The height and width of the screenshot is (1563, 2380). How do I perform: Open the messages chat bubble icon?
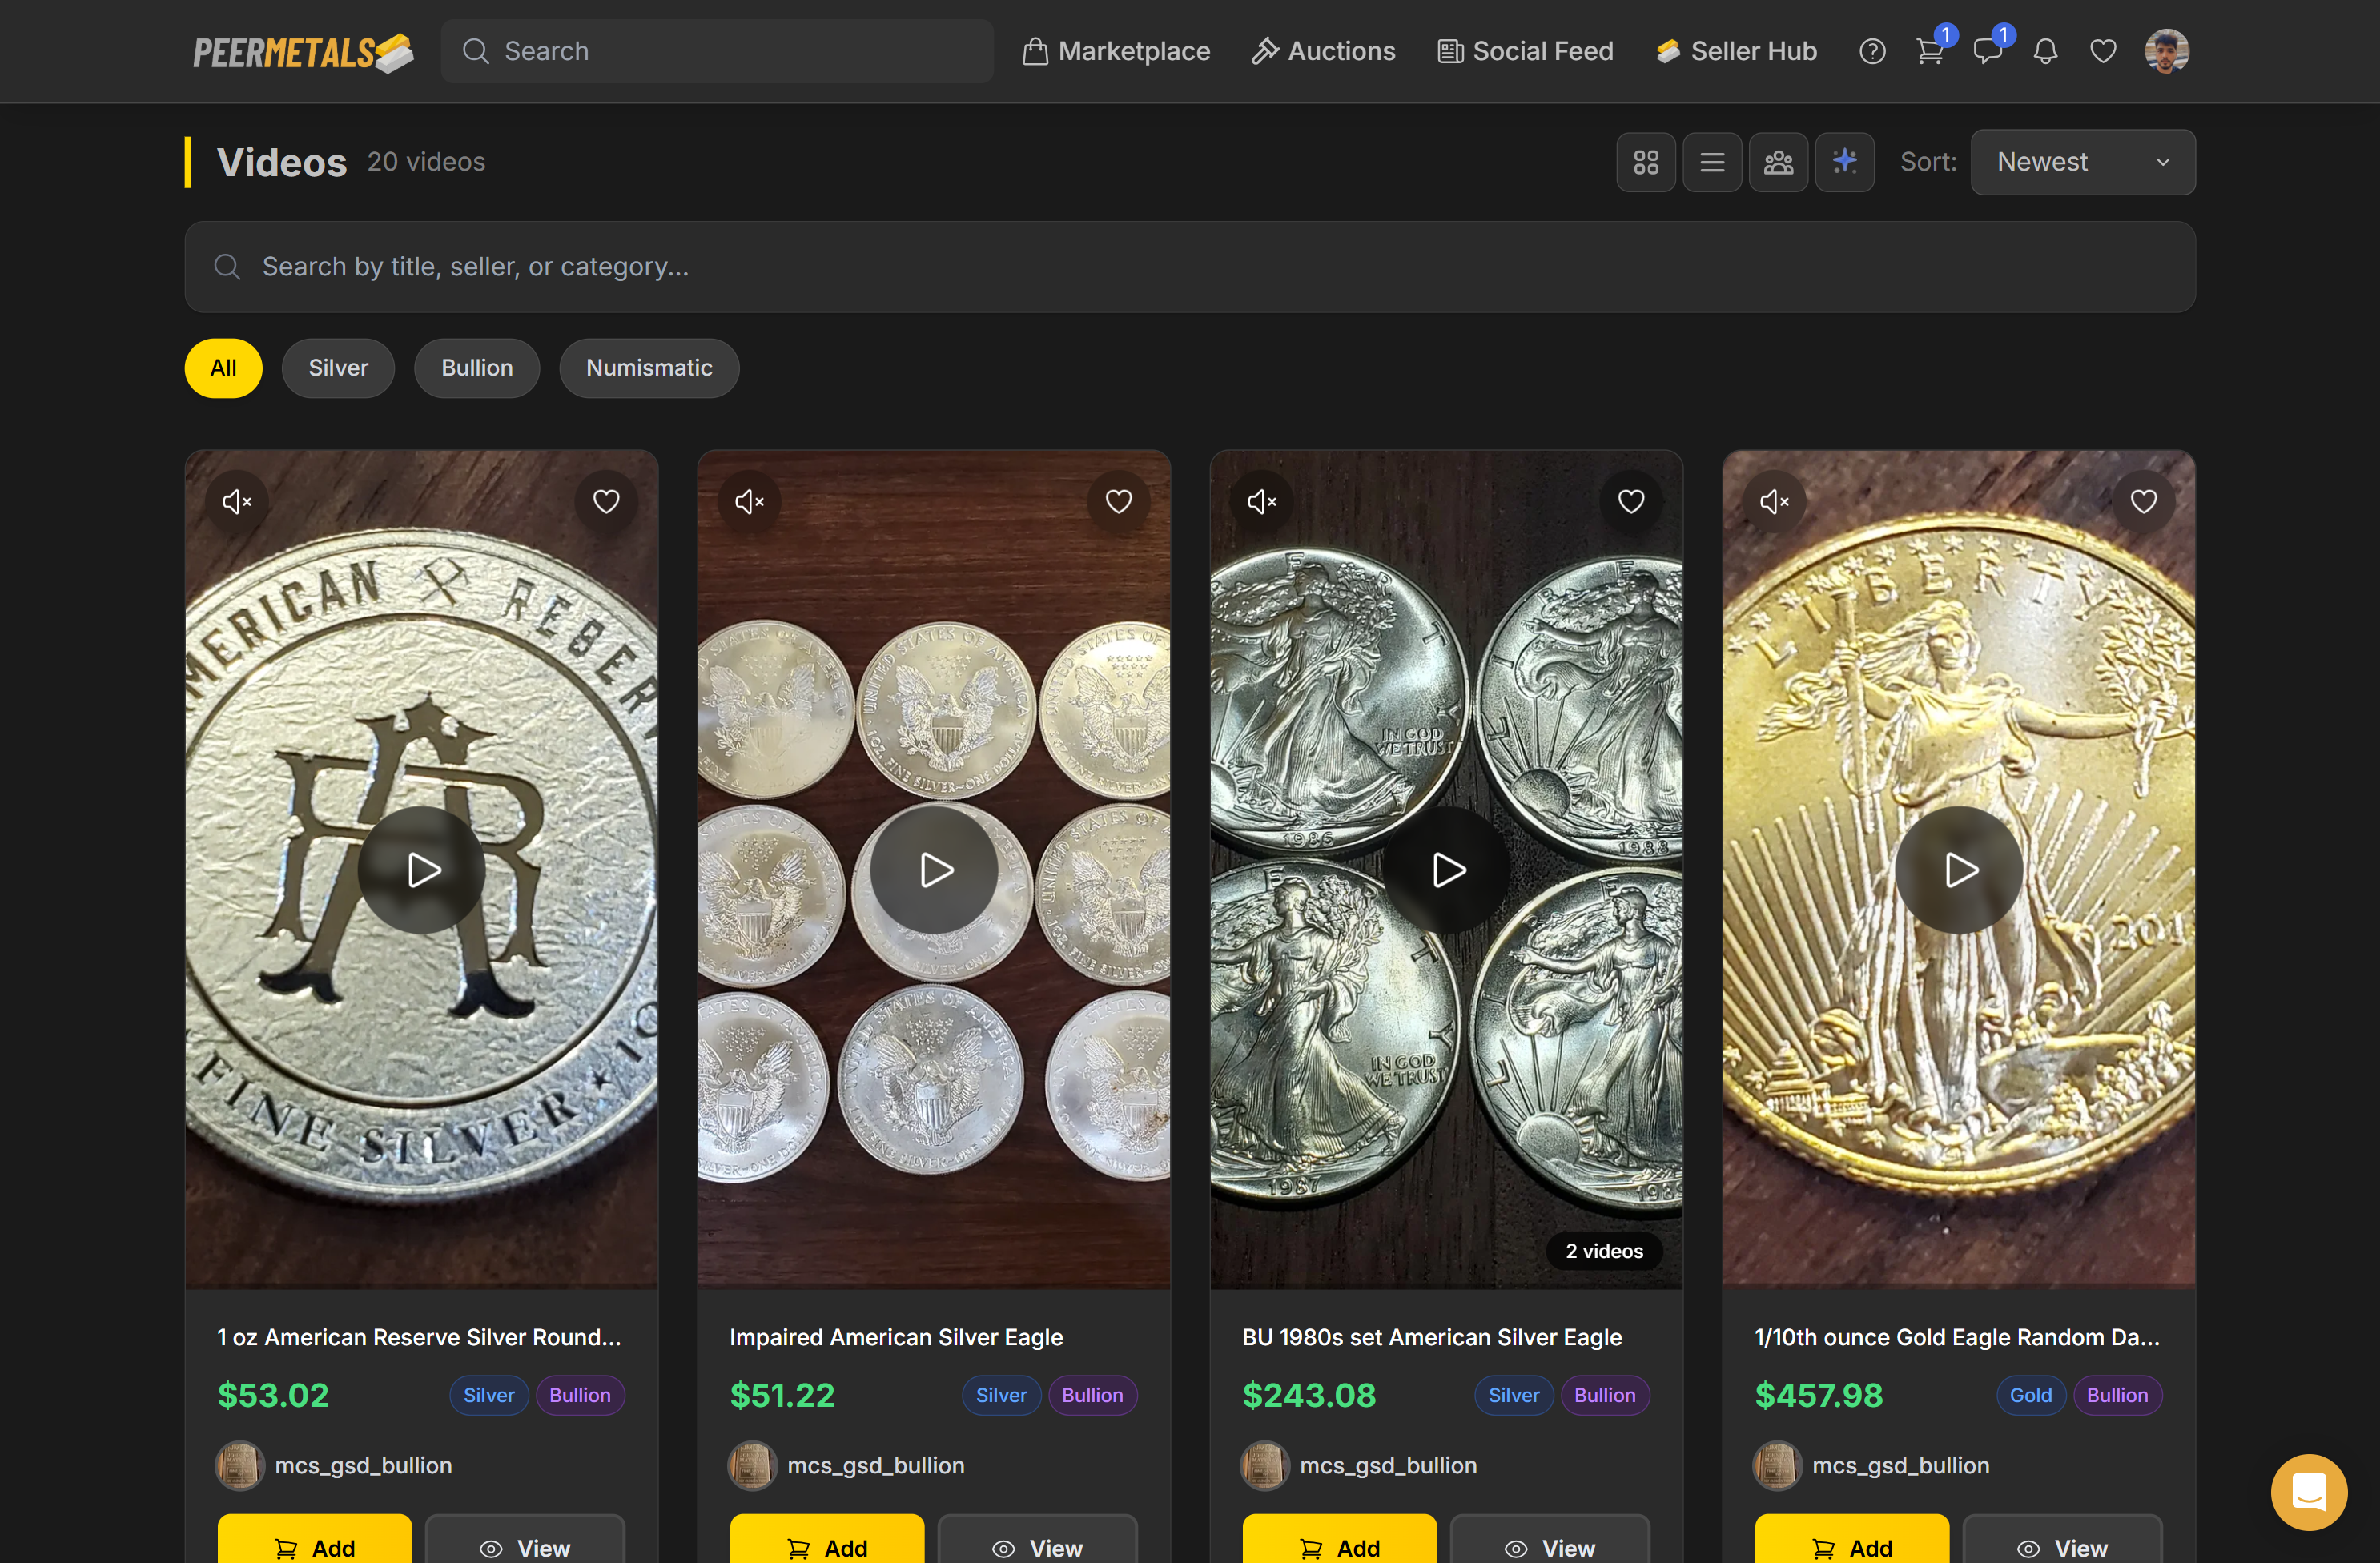tap(1987, 51)
